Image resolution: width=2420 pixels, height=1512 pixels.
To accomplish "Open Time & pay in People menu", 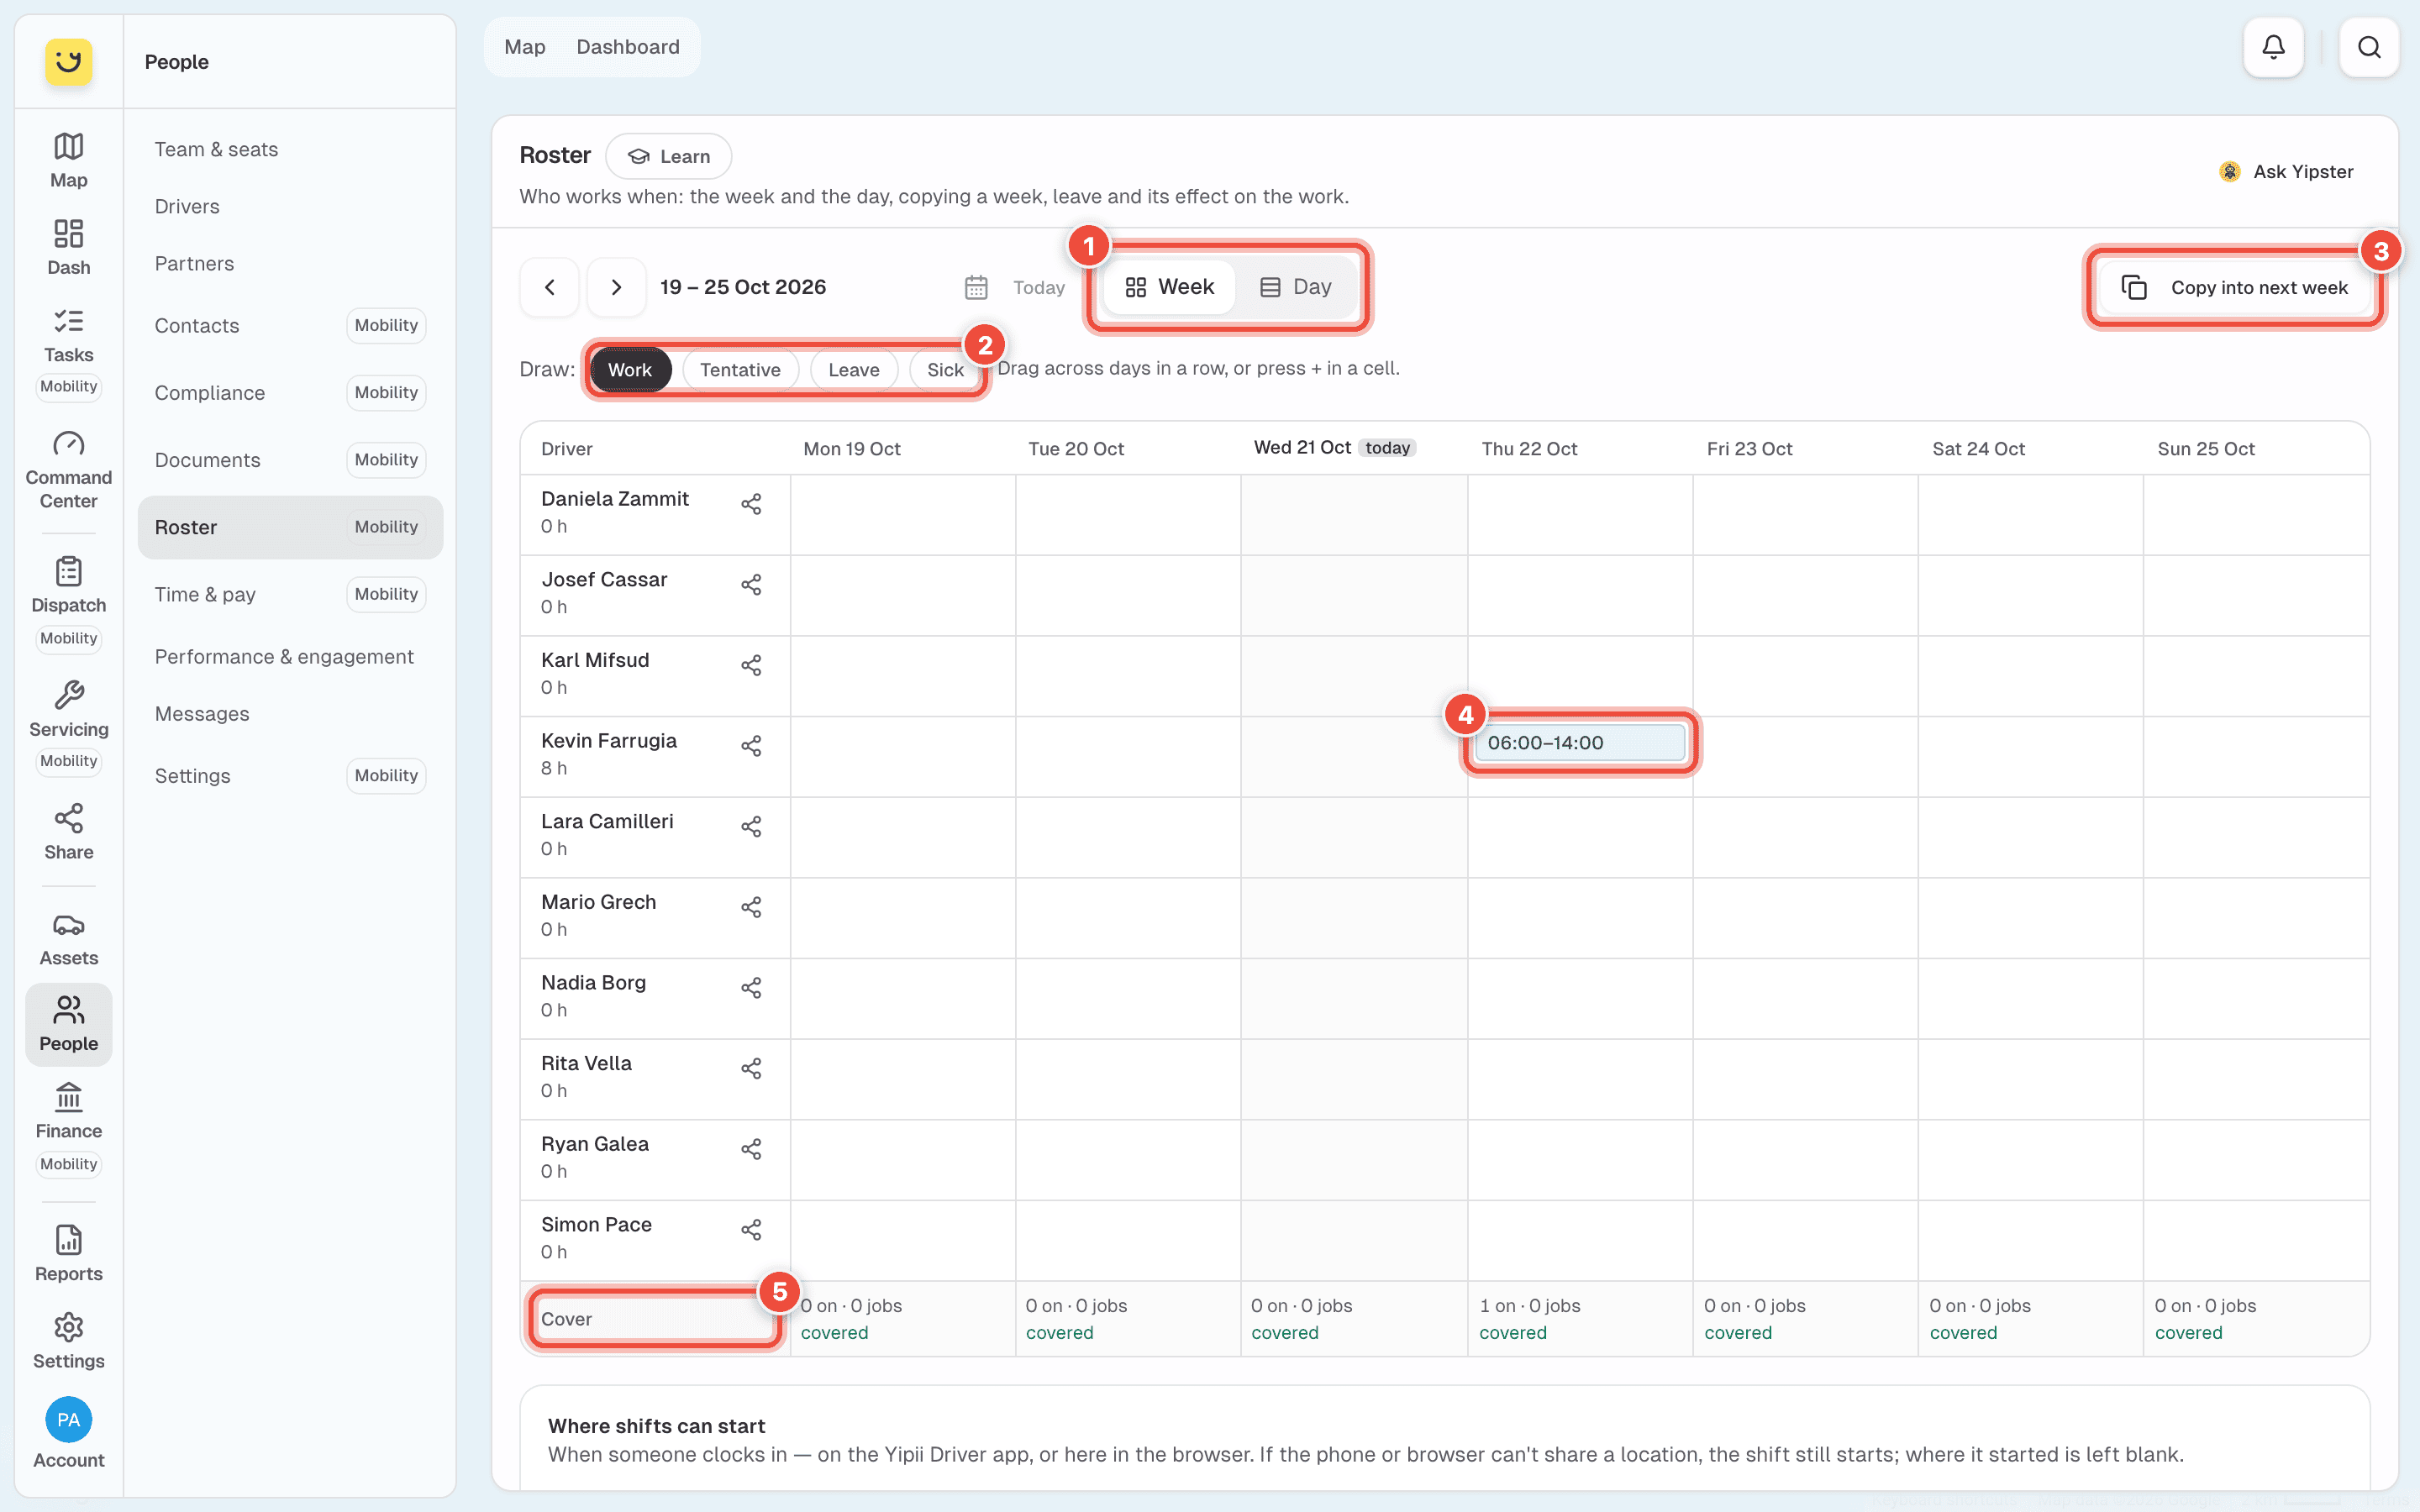I will [x=290, y=594].
